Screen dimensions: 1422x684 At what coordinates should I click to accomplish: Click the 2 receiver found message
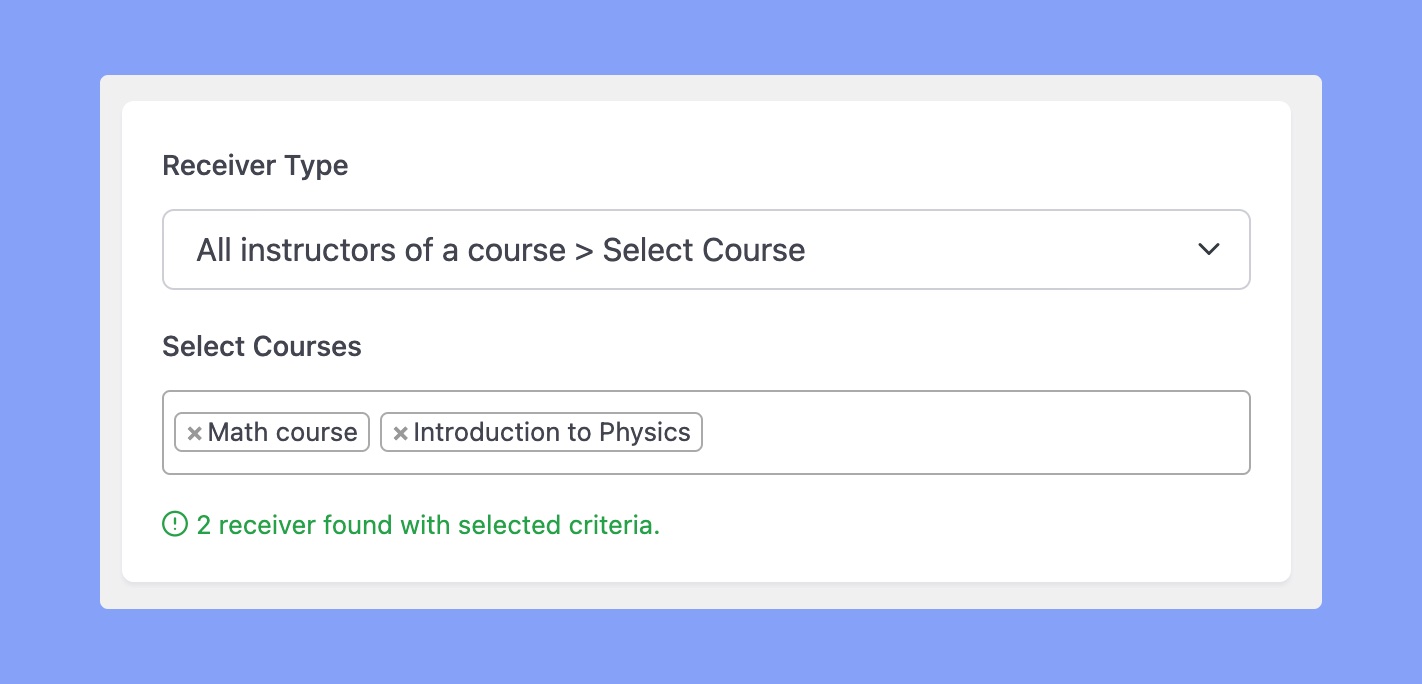428,524
